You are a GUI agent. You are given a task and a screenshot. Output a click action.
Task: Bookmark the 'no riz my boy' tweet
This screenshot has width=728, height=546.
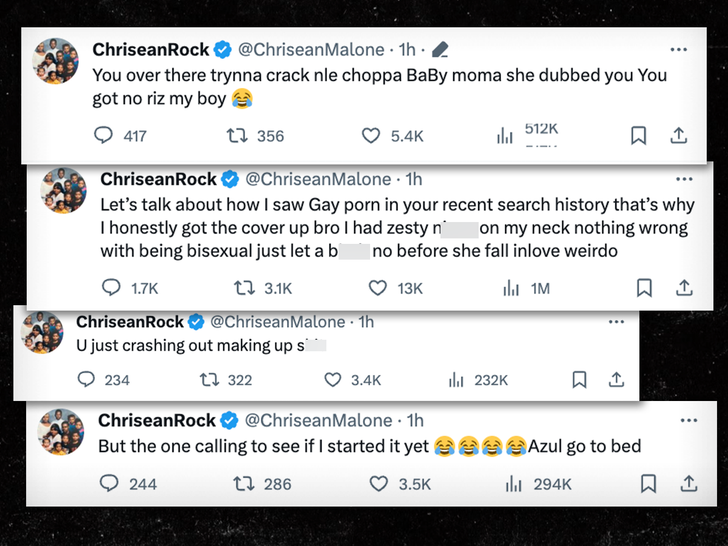tap(639, 136)
